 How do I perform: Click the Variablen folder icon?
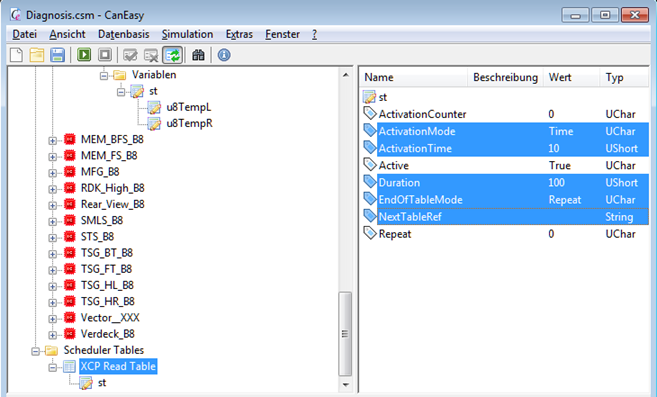click(x=120, y=75)
